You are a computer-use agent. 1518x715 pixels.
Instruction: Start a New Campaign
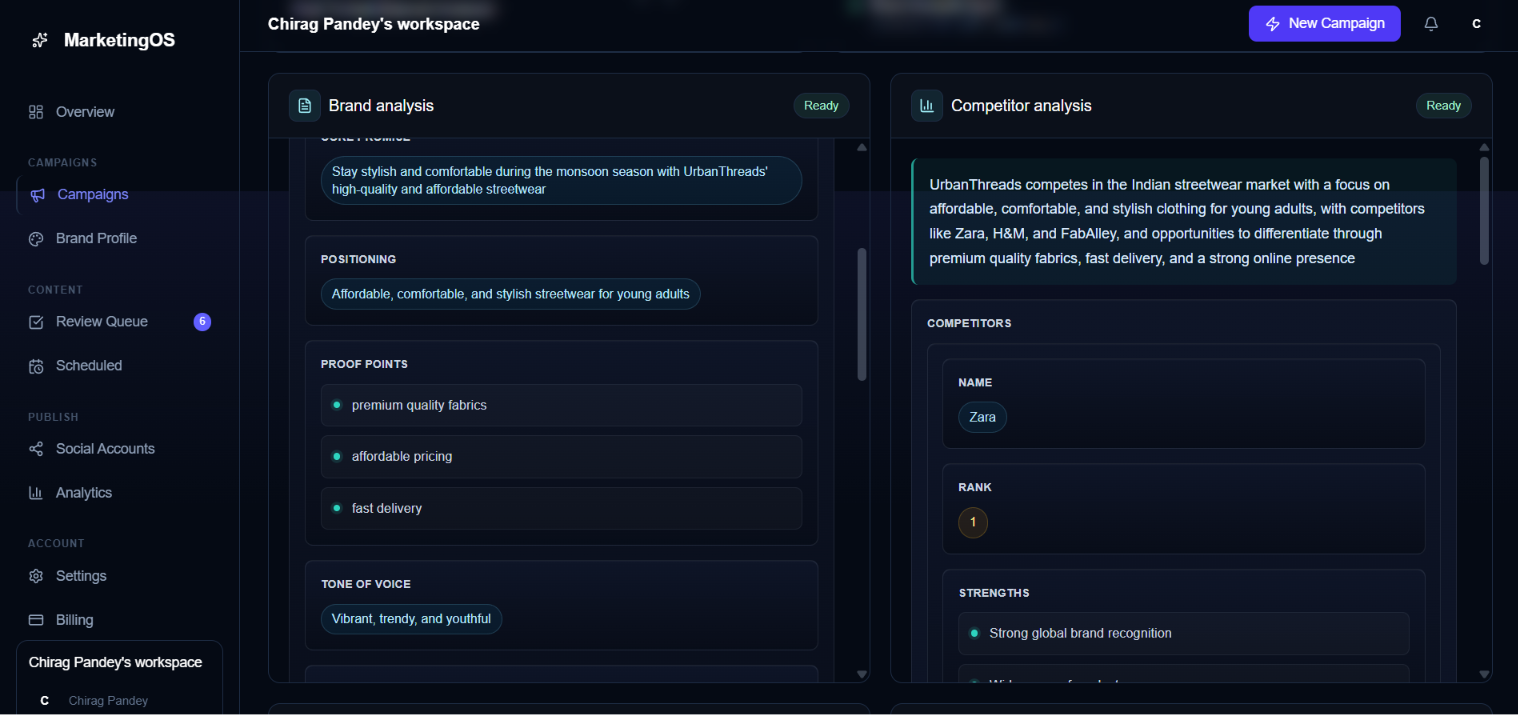click(1324, 24)
